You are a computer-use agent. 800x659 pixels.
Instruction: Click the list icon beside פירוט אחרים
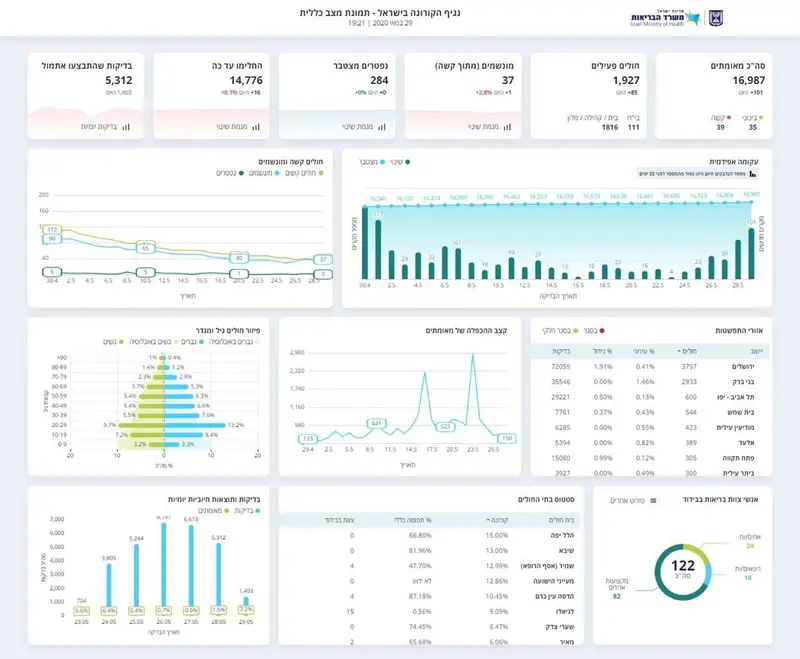tap(653, 500)
